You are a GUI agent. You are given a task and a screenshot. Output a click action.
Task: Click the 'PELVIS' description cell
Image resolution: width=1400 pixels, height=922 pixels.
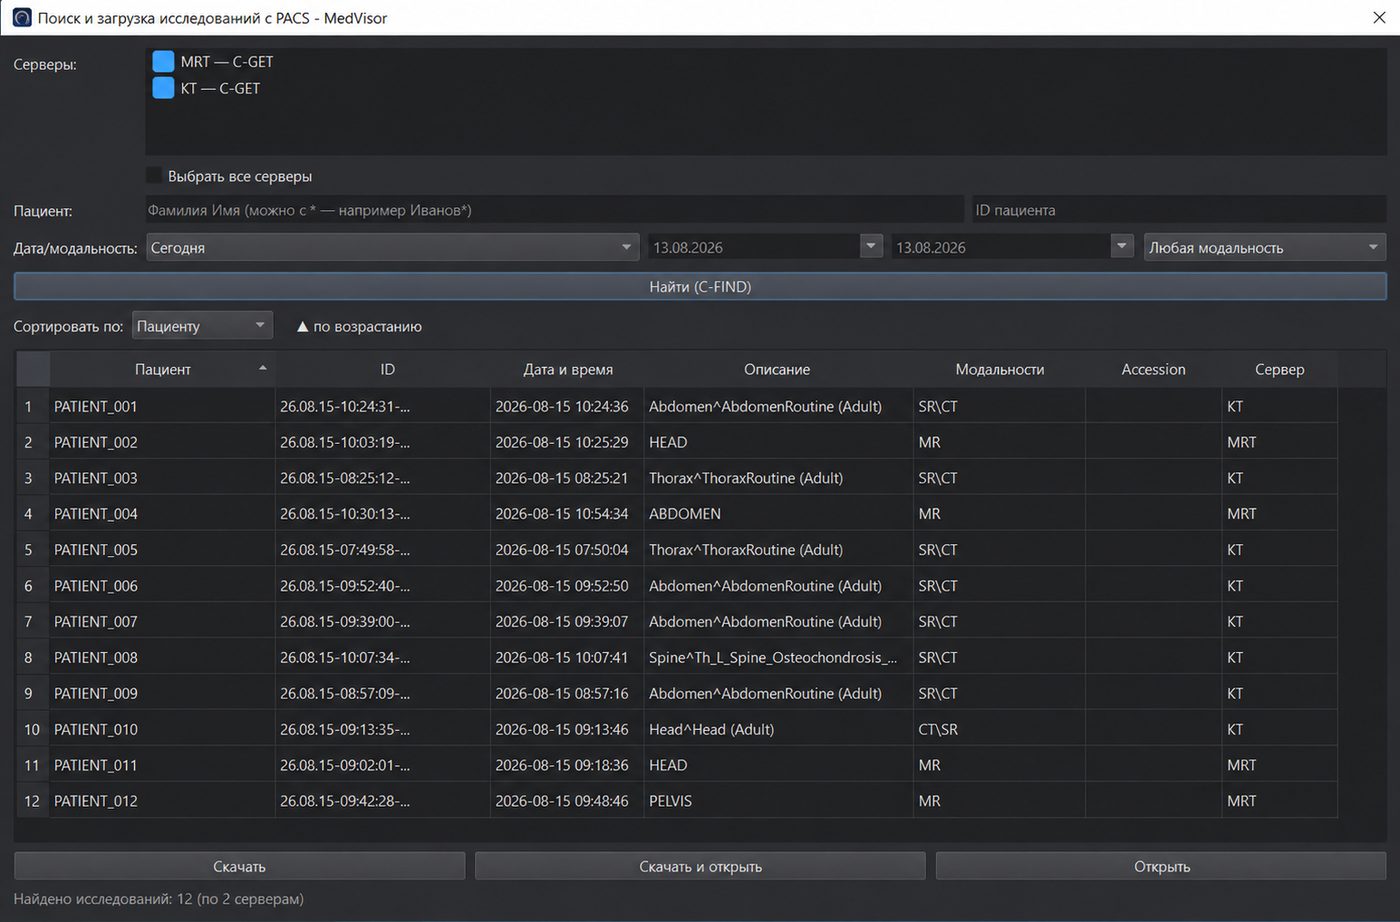[778, 801]
